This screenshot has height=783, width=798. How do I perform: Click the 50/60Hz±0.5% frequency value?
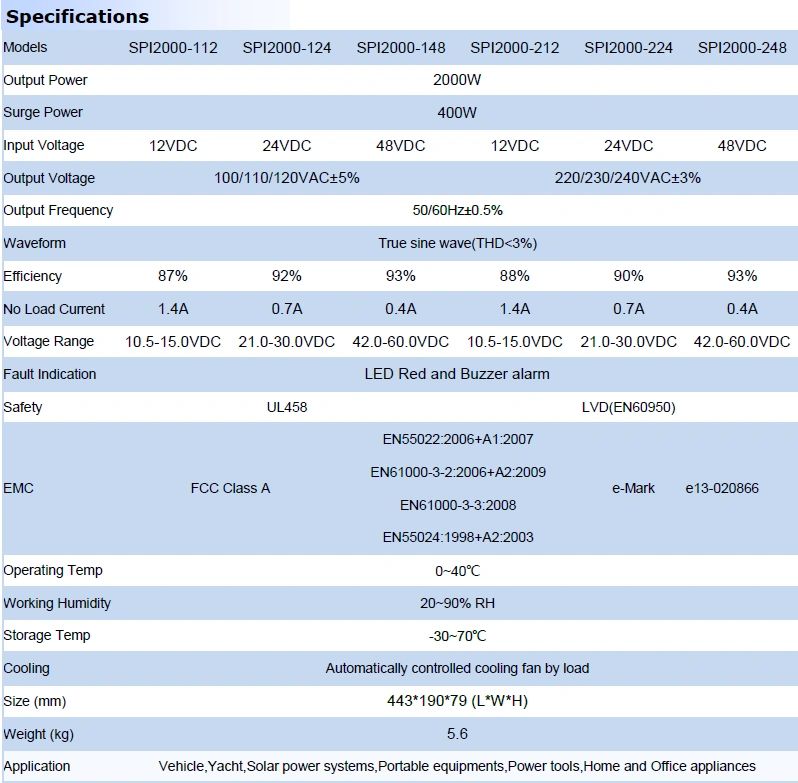(457, 210)
